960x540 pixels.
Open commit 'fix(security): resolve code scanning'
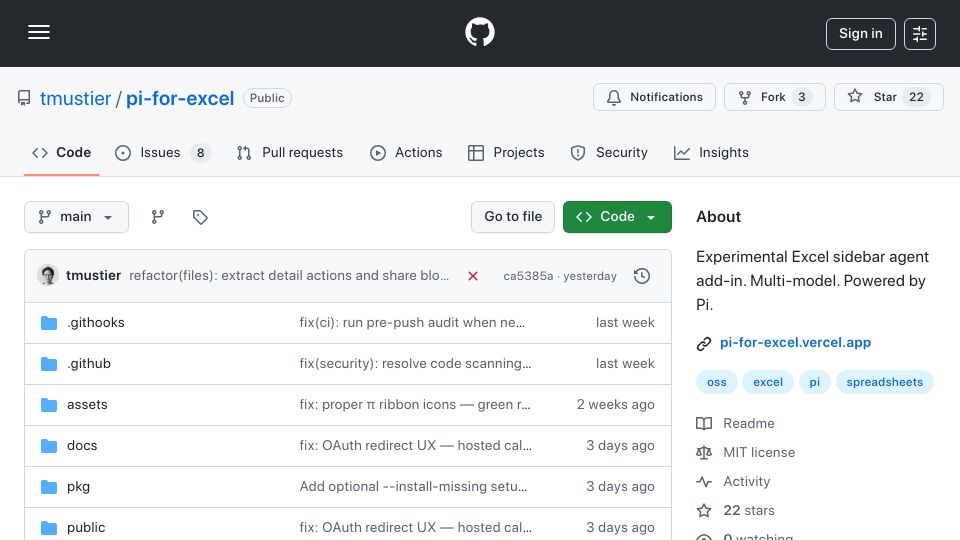pos(415,364)
